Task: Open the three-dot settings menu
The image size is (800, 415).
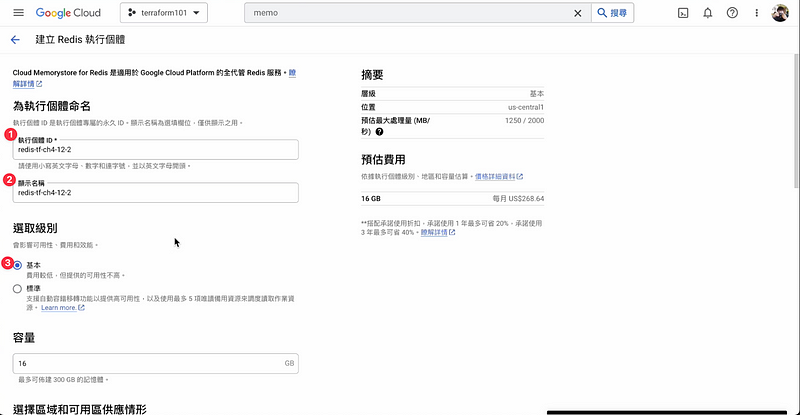Action: 757,13
